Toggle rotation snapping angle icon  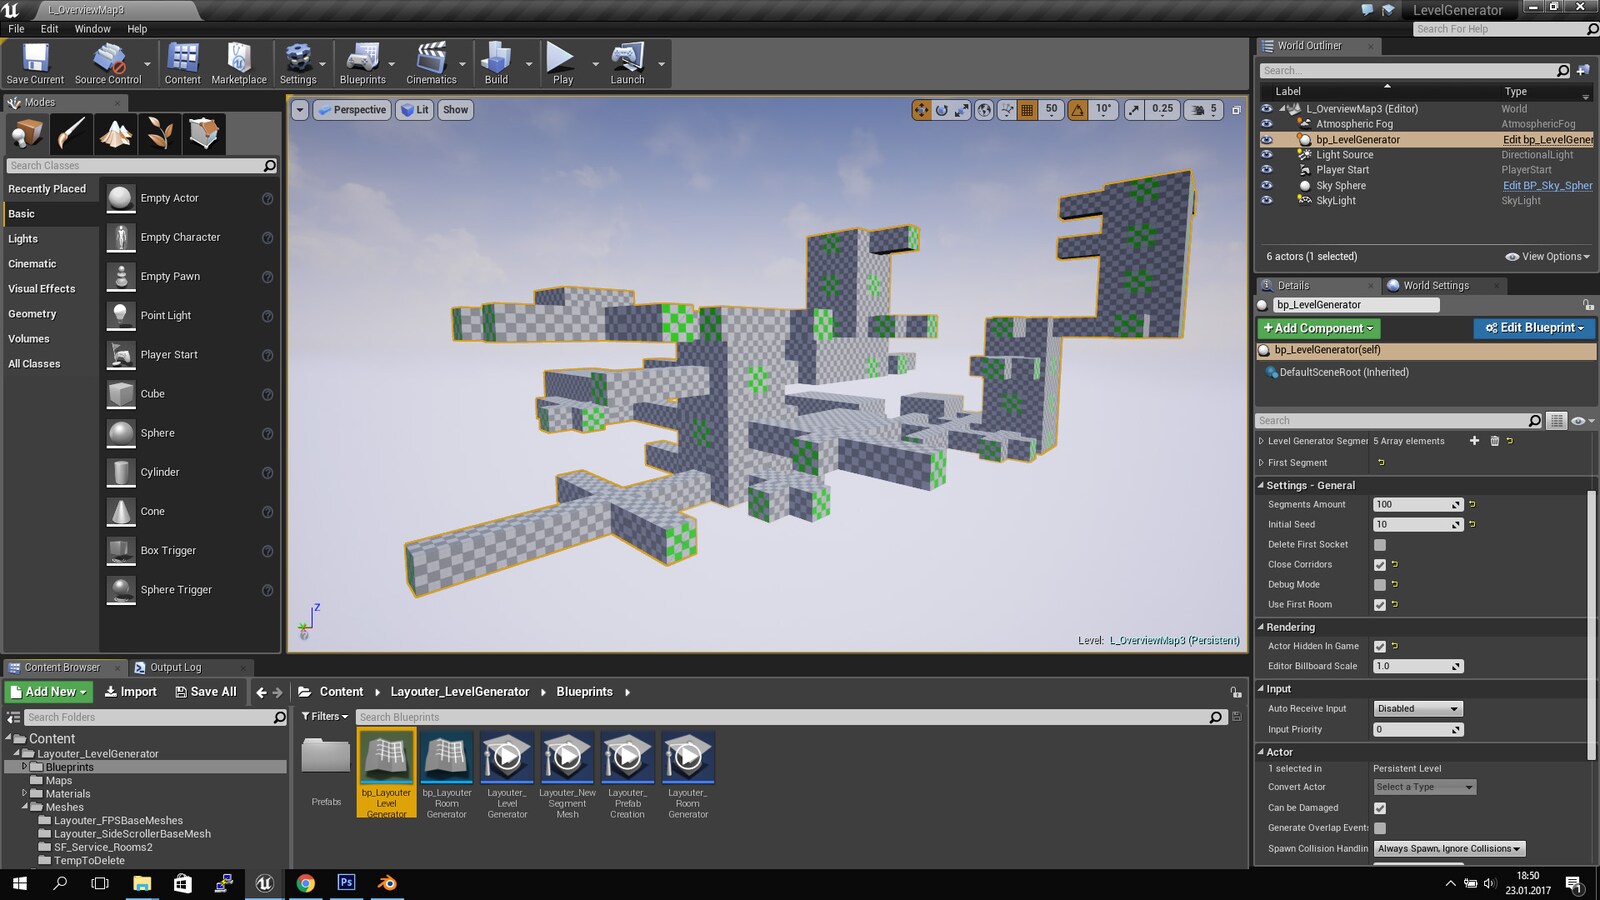point(1078,110)
